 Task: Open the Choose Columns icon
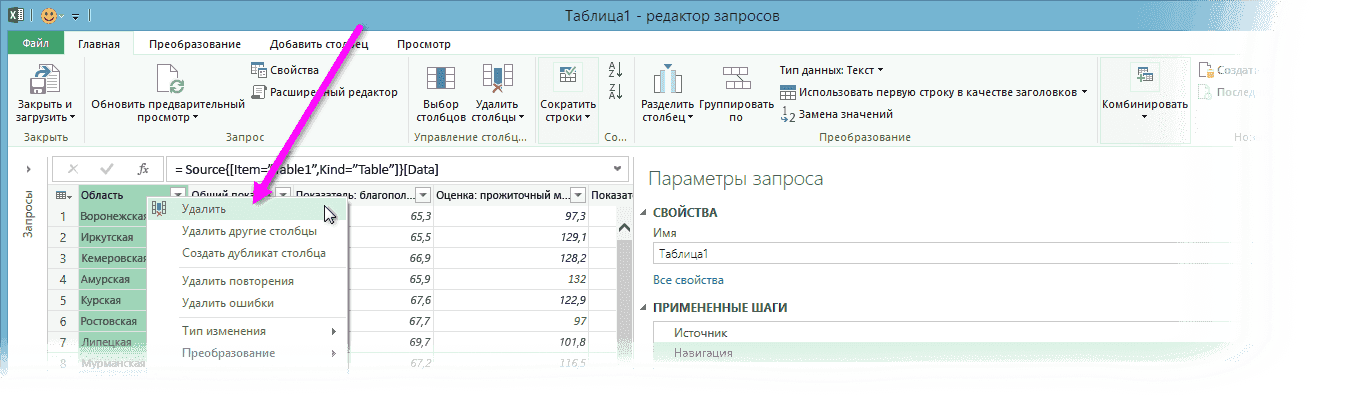(x=441, y=82)
